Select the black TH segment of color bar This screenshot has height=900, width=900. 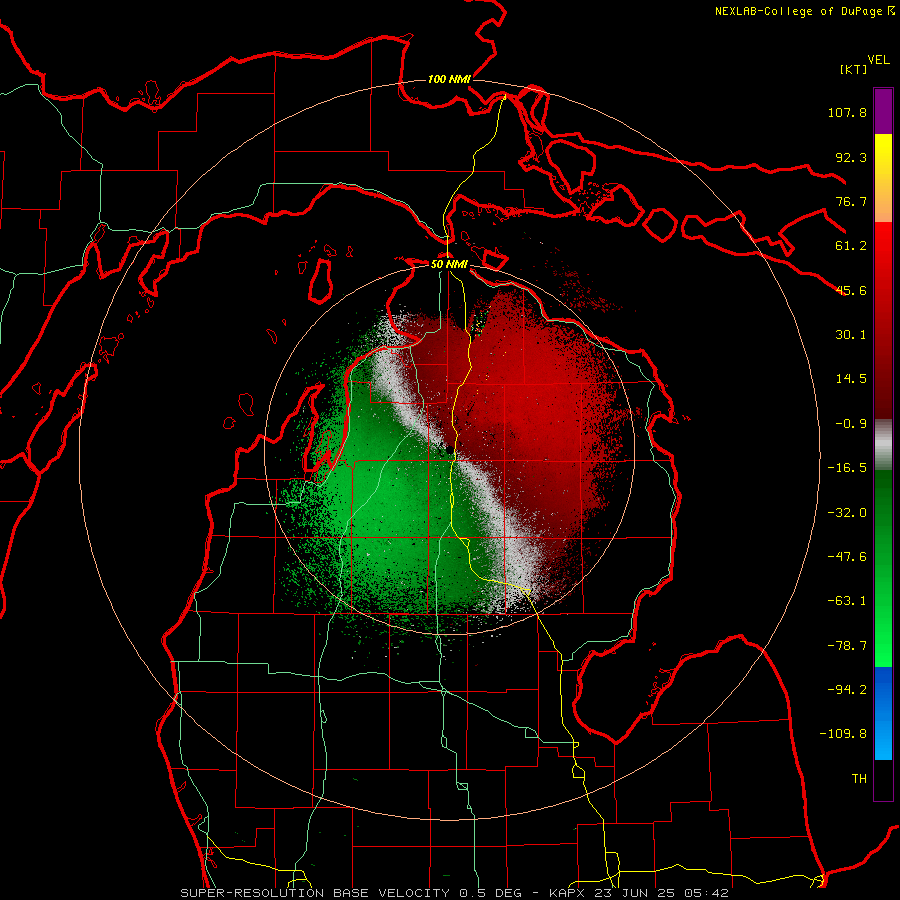pyautogui.click(x=883, y=779)
